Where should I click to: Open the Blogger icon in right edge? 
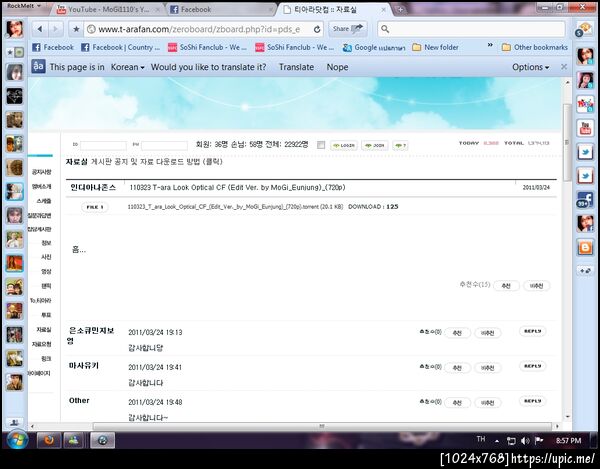point(585,248)
